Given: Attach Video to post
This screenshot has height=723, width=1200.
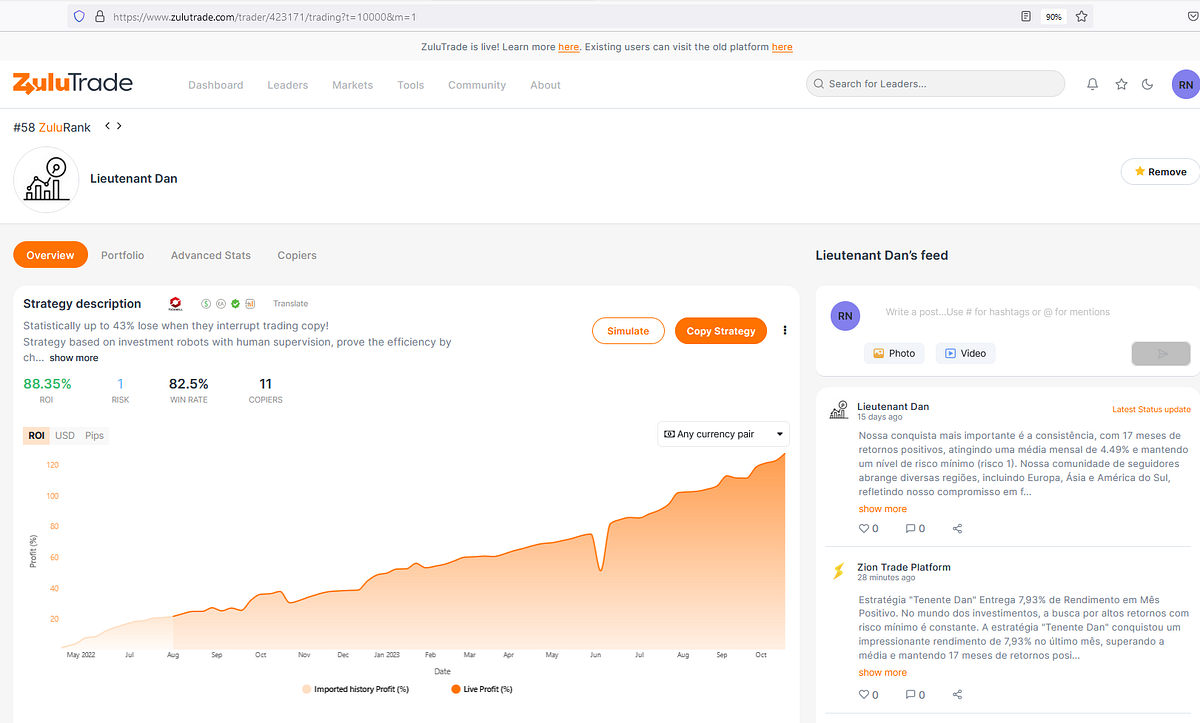Looking at the screenshot, I should (x=965, y=353).
